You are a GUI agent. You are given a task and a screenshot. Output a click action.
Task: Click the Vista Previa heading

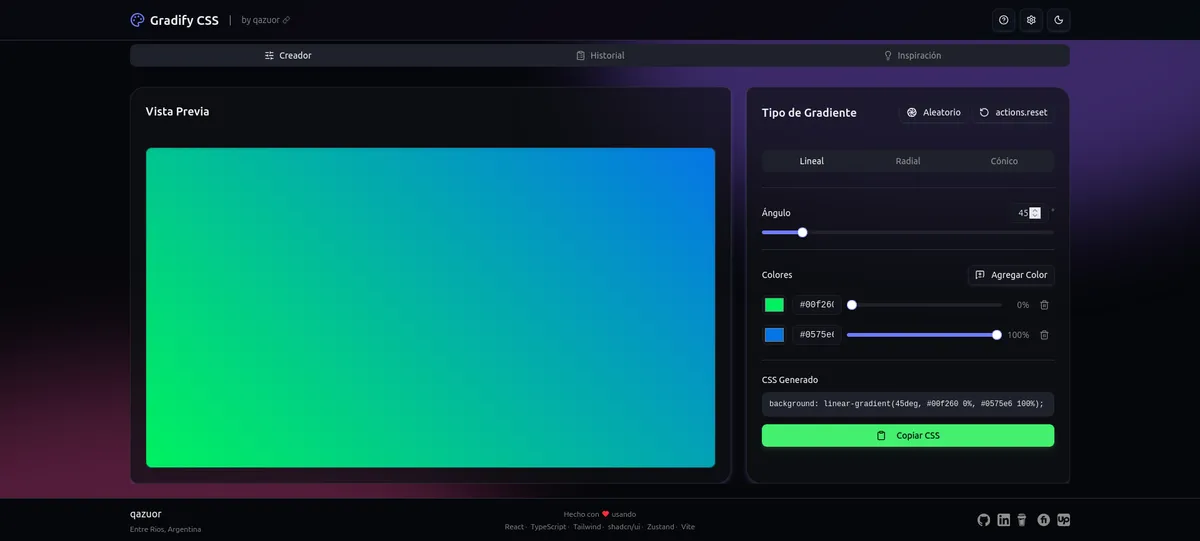click(x=177, y=112)
